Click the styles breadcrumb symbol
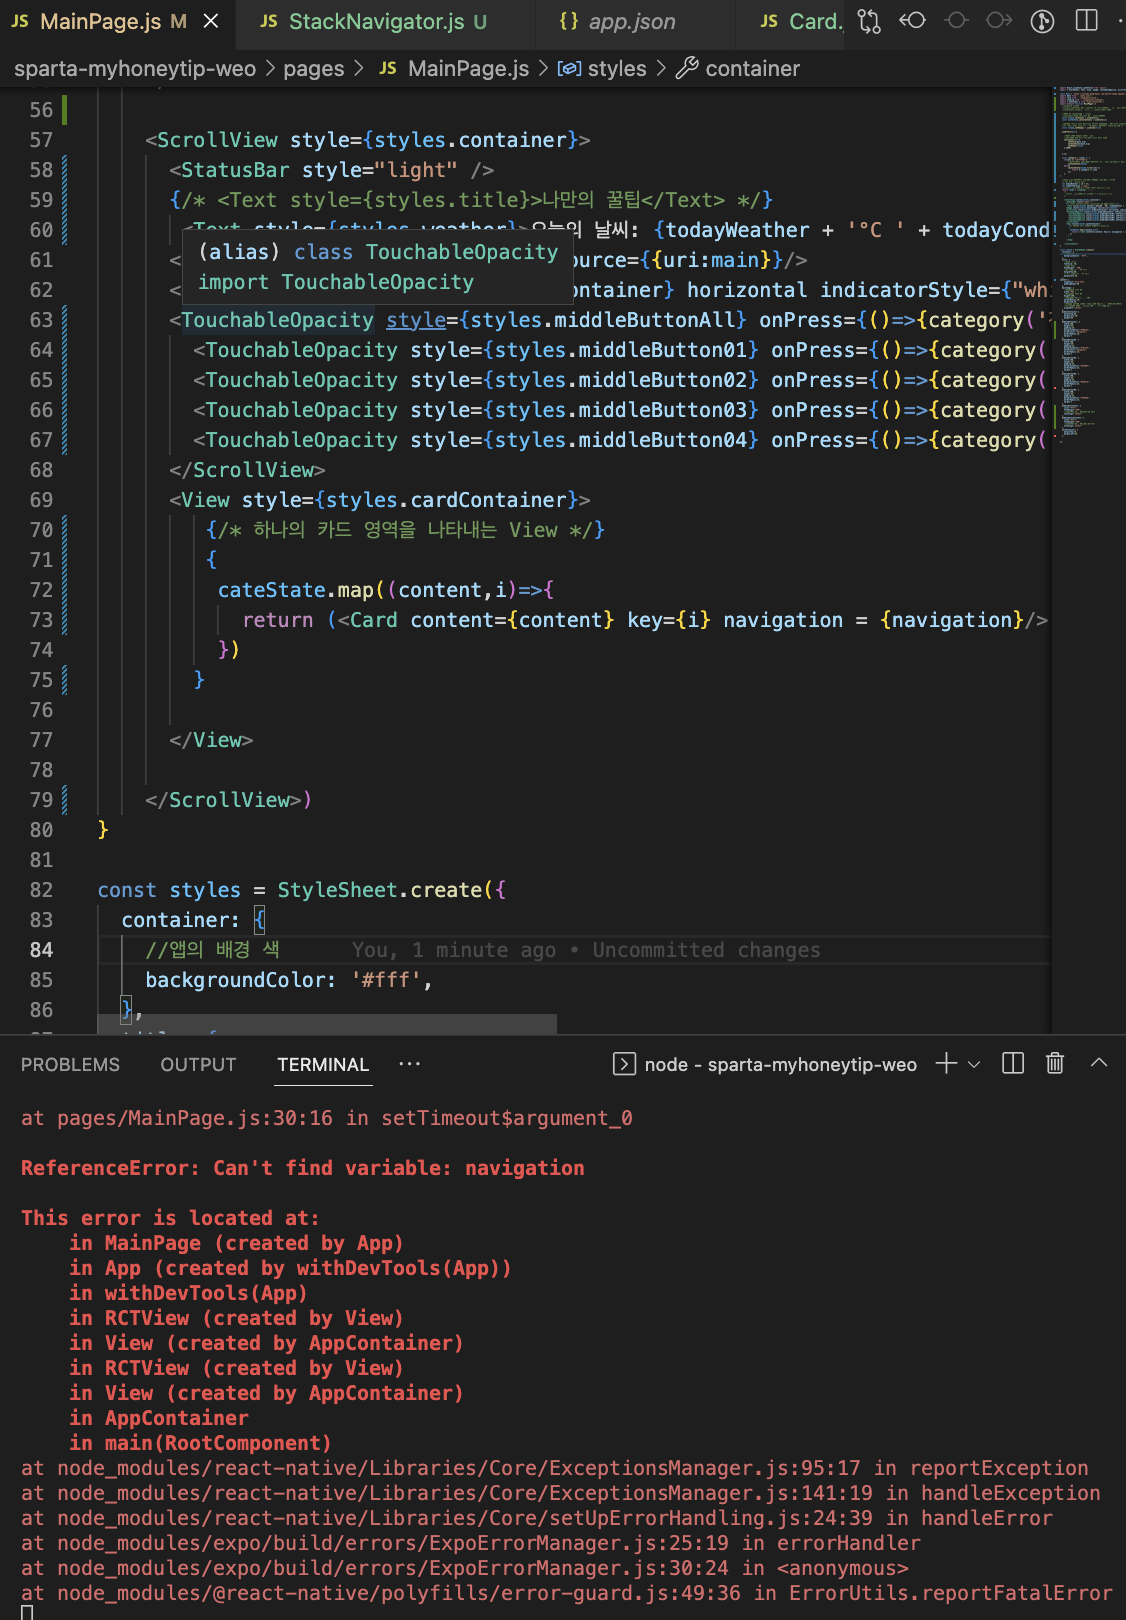The image size is (1126, 1620). (602, 68)
